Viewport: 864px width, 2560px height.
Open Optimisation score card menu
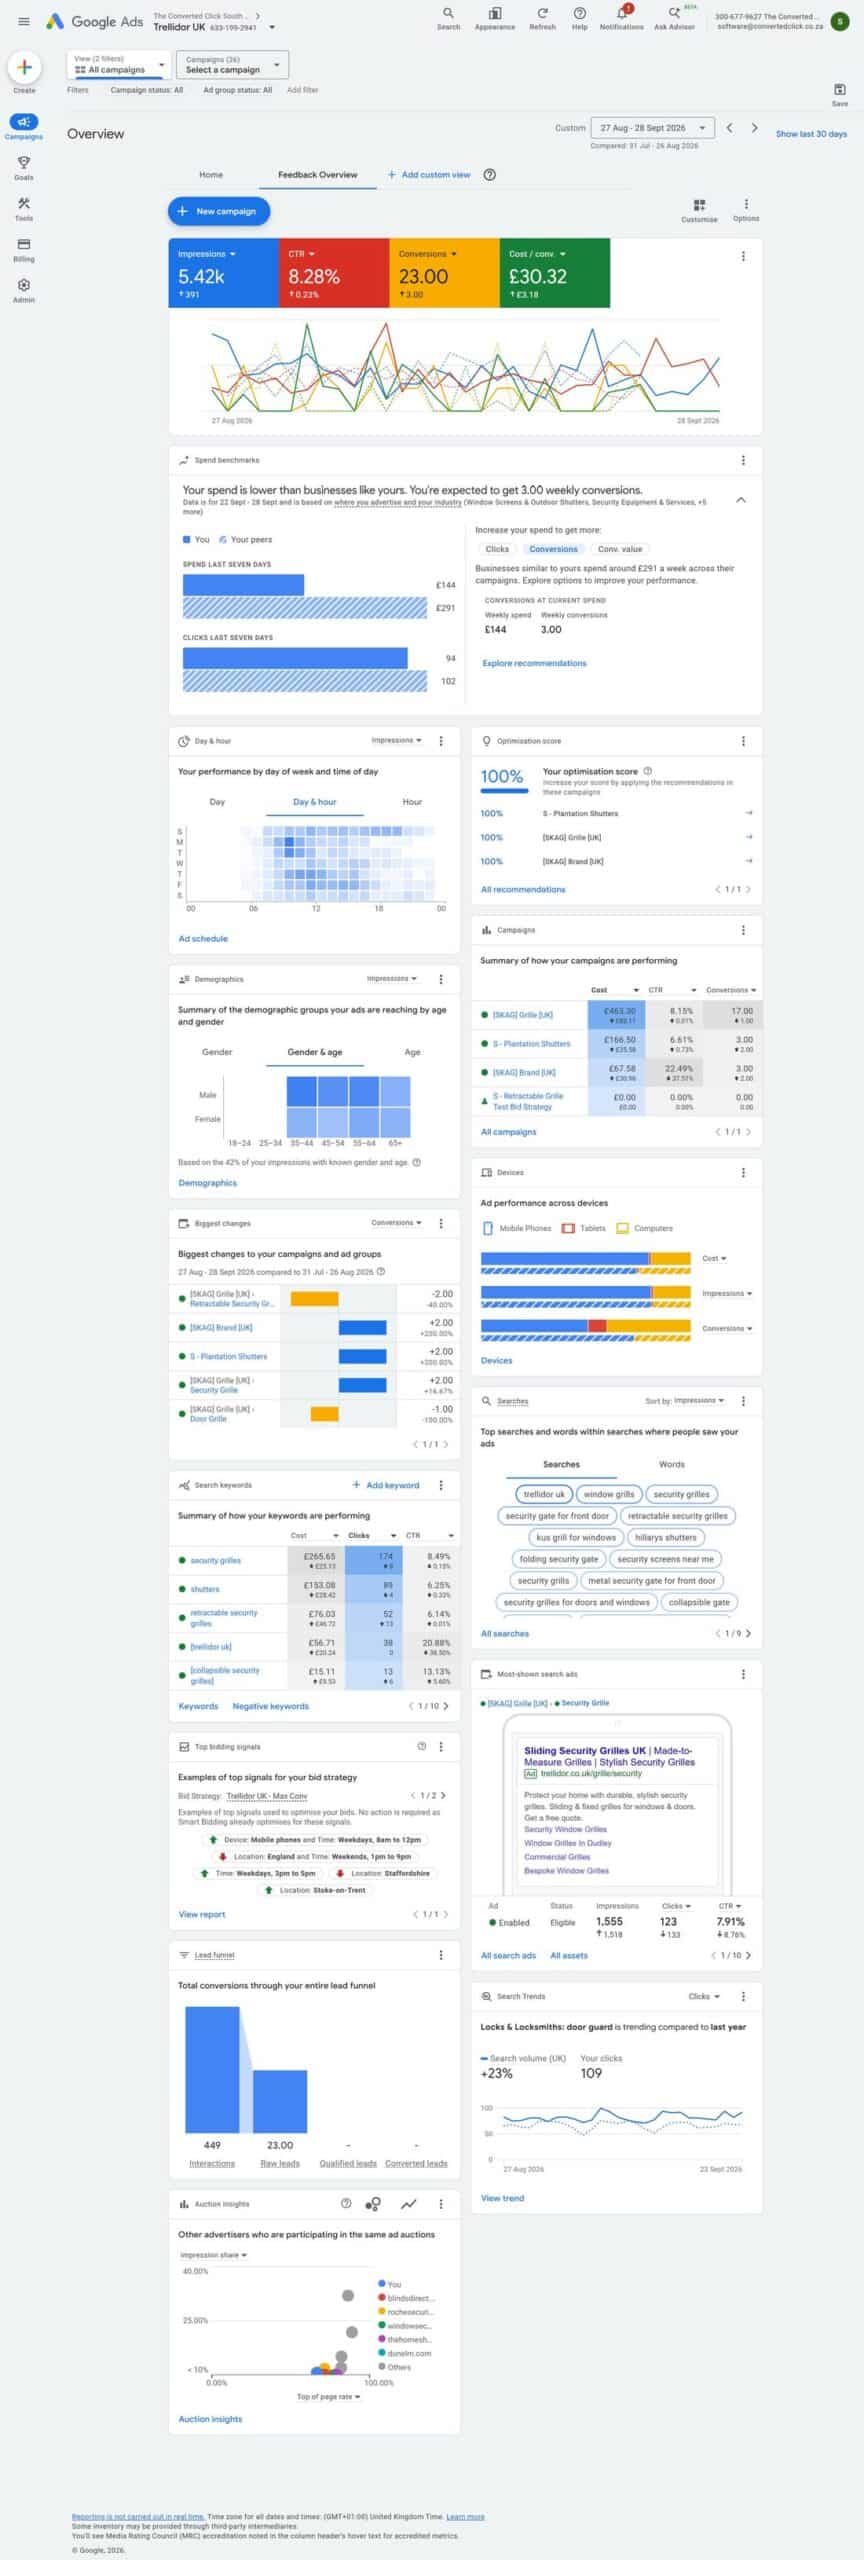click(x=743, y=741)
